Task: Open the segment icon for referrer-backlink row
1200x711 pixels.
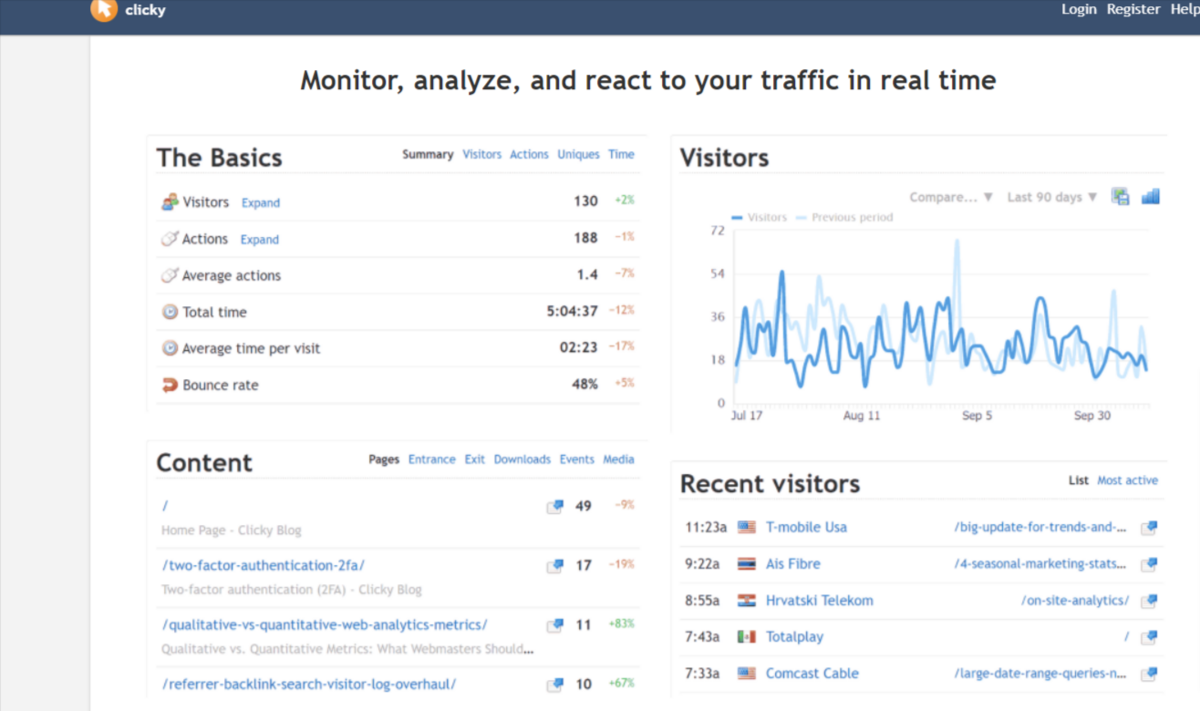Action: pyautogui.click(x=555, y=685)
